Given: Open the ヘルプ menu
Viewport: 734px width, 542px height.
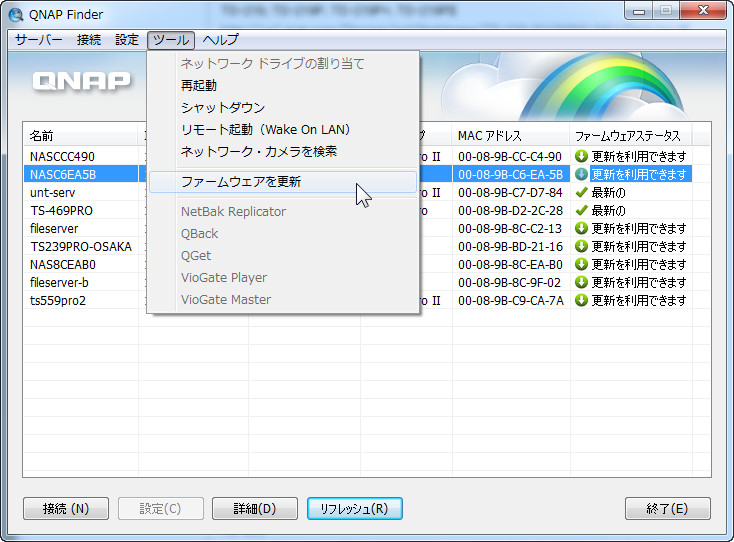Looking at the screenshot, I should tap(220, 40).
